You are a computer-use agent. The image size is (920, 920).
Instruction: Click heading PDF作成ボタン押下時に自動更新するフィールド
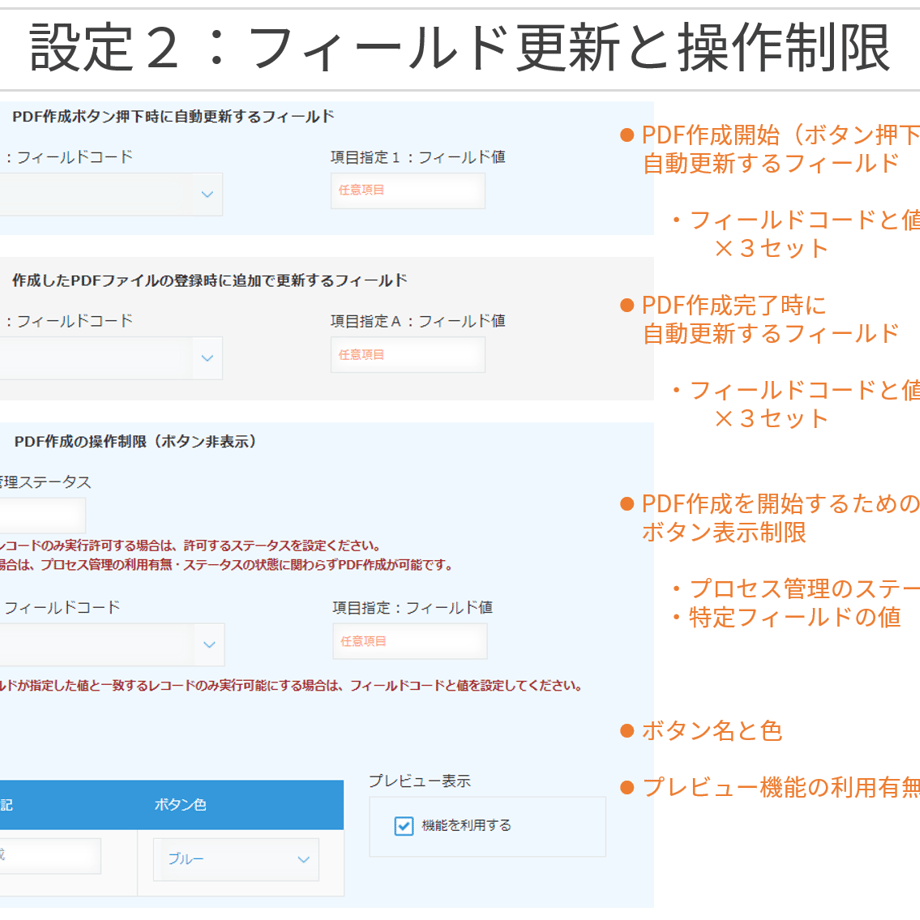click(x=173, y=116)
